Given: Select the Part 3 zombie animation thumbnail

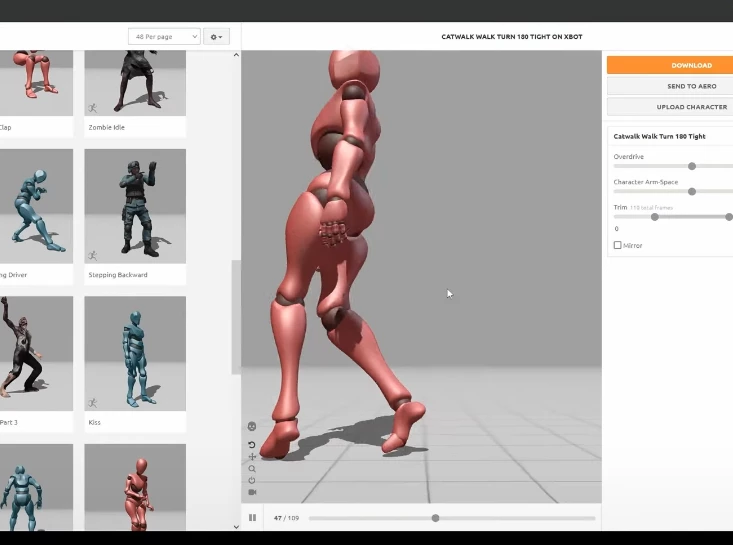Looking at the screenshot, I should click(36, 353).
